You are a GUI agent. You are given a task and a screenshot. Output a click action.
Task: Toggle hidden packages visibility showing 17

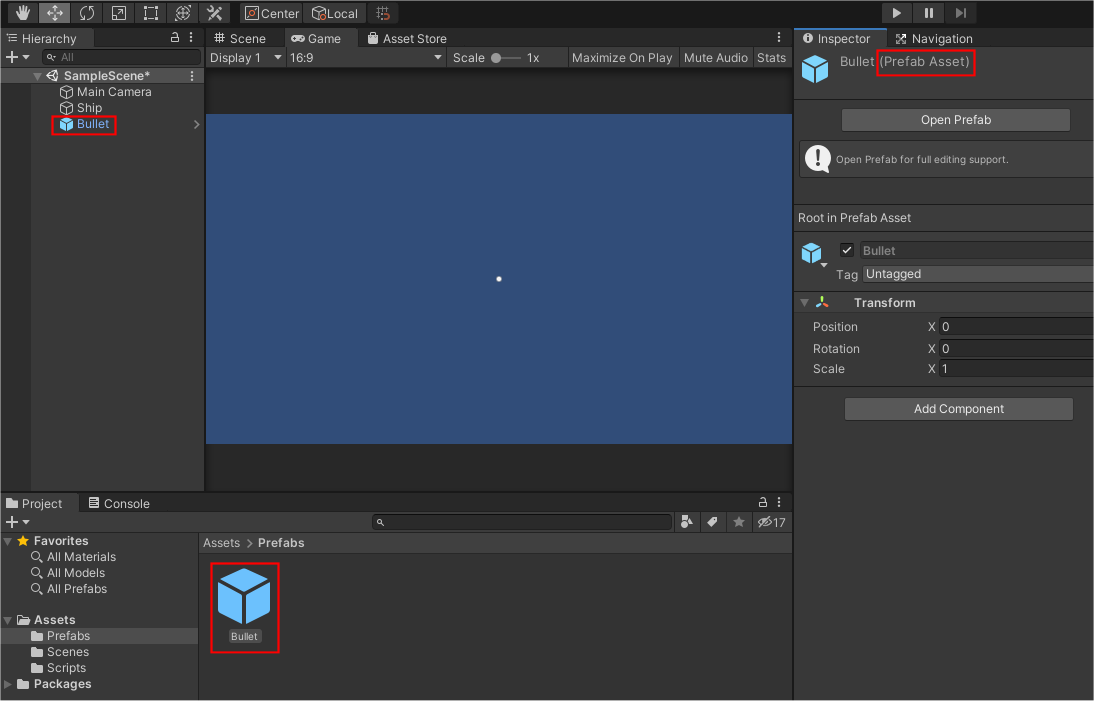point(772,522)
